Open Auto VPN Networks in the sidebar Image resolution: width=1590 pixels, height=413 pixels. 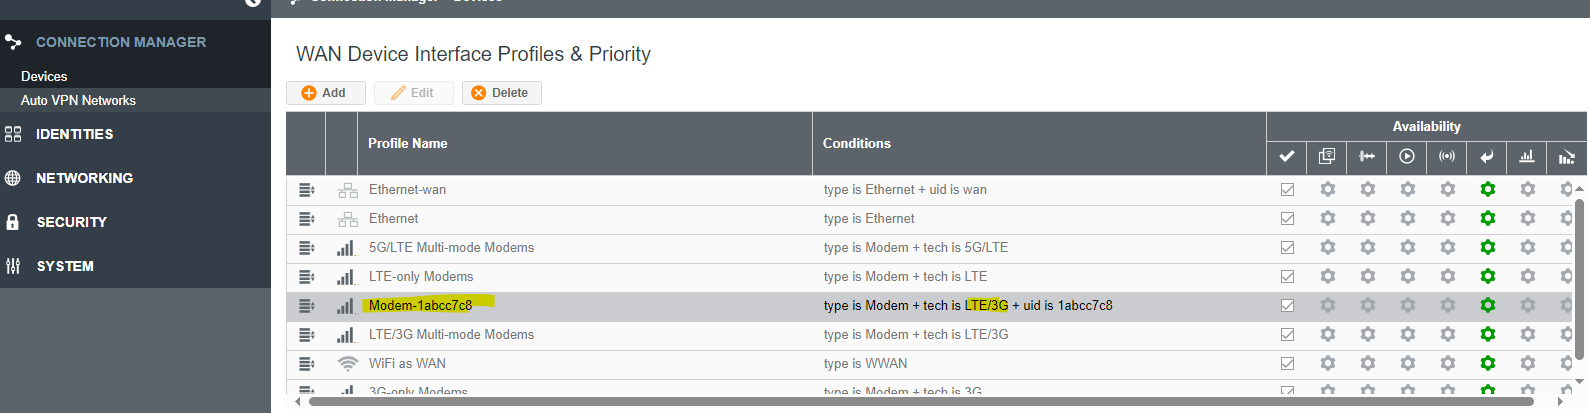click(x=78, y=100)
